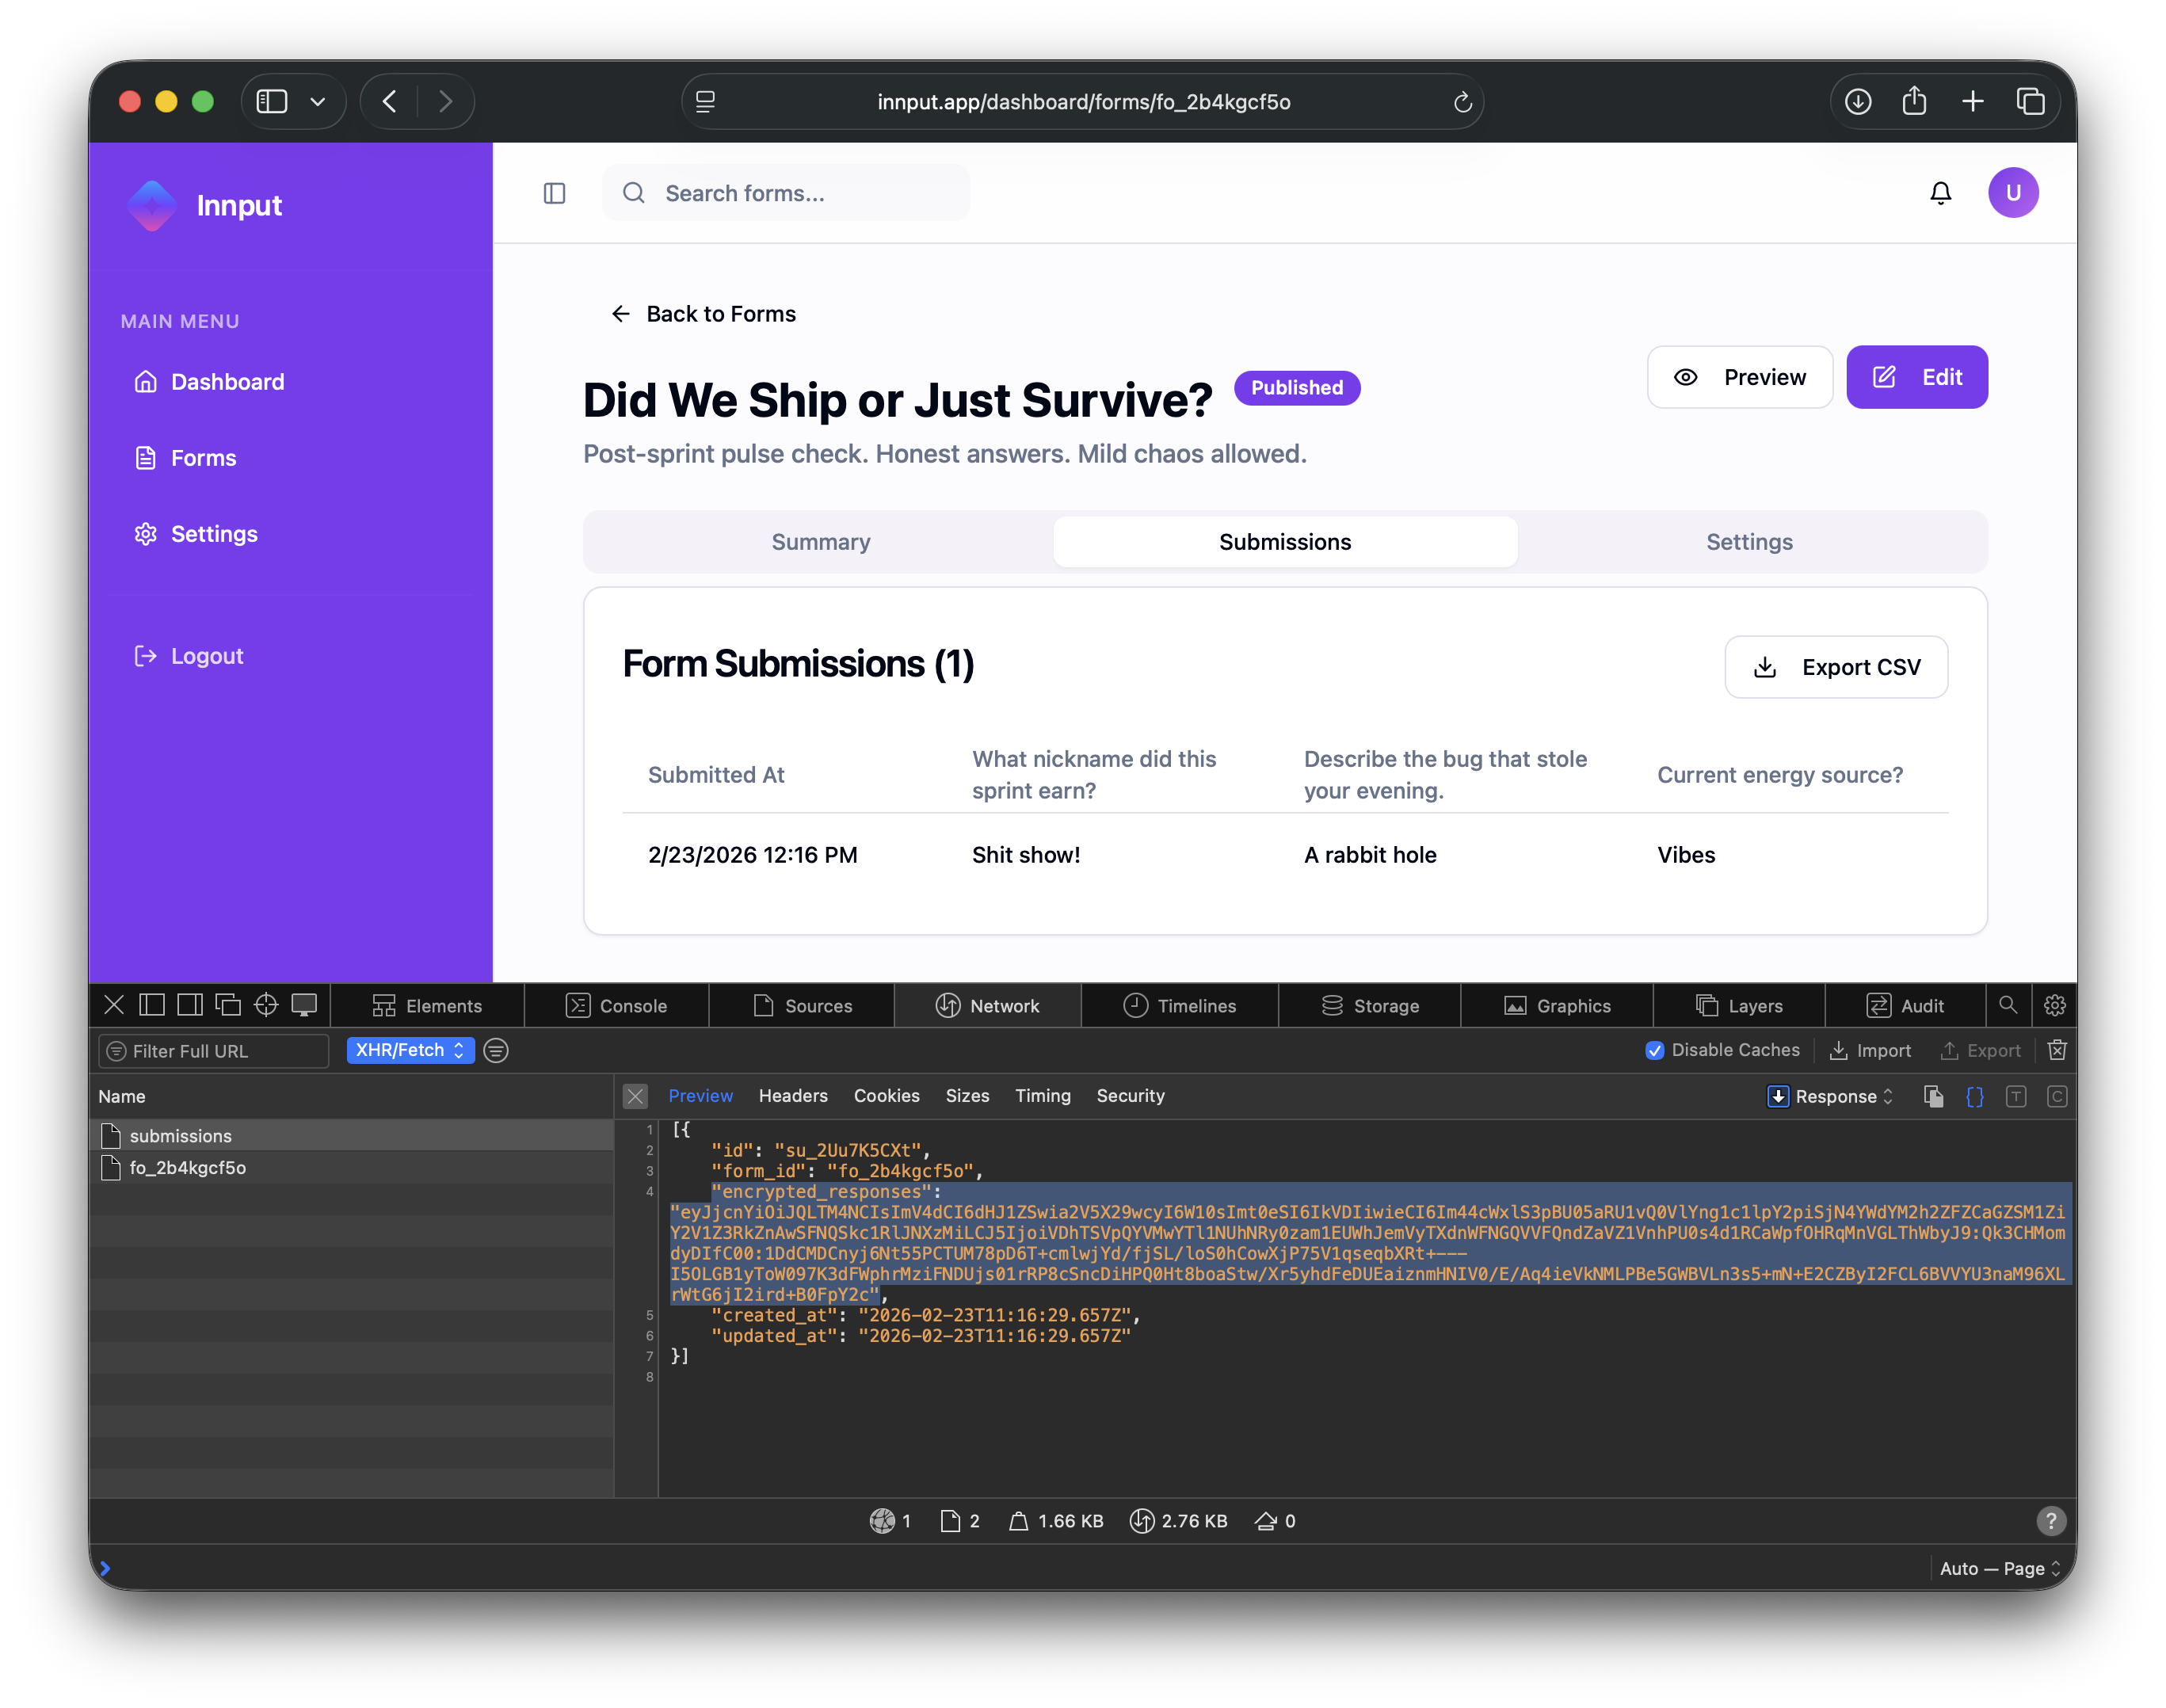Viewport: 2166px width, 1708px height.
Task: Clear network requests with trash icon
Action: [2057, 1050]
